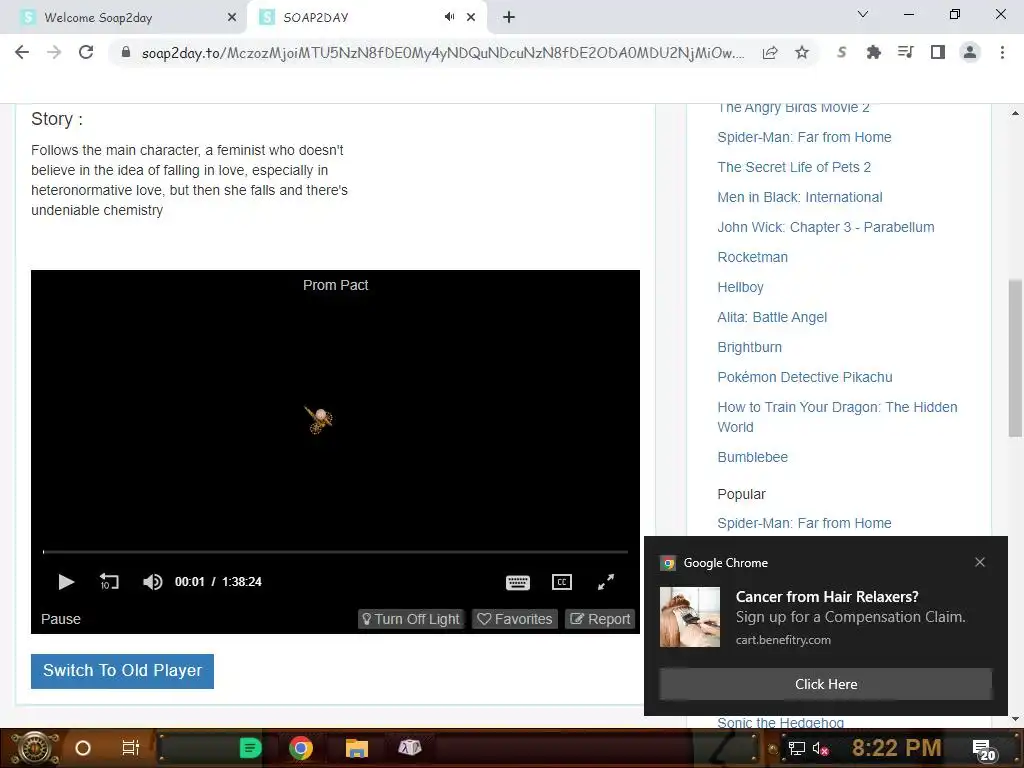Viewport: 1024px width, 768px height.
Task: Open Rocketman movie link
Action: click(752, 257)
